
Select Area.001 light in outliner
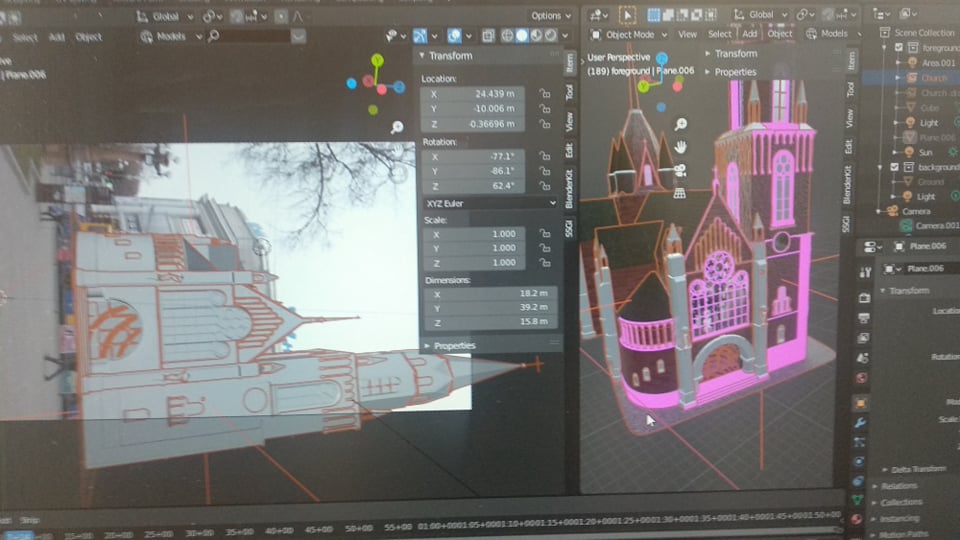937,62
